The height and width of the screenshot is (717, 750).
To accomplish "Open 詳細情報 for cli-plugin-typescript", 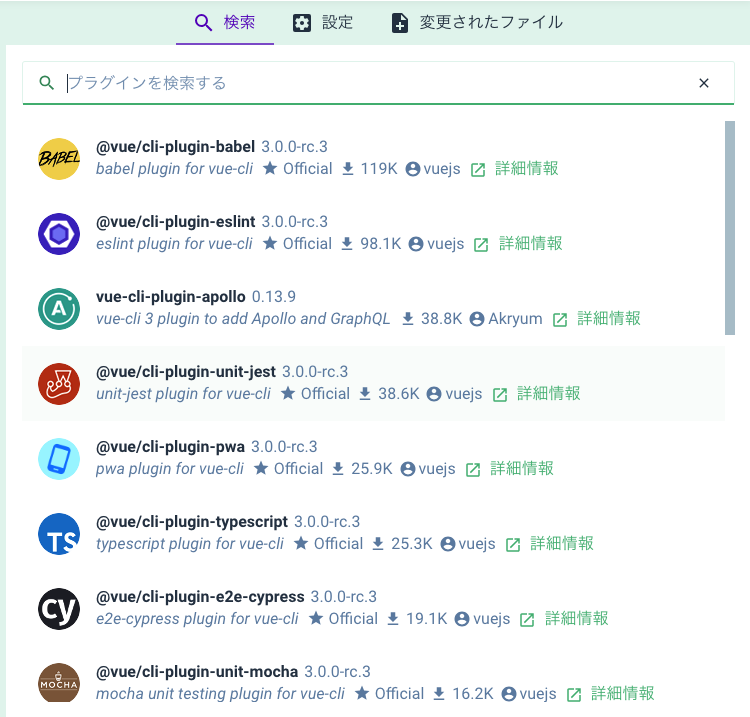I will coord(562,544).
